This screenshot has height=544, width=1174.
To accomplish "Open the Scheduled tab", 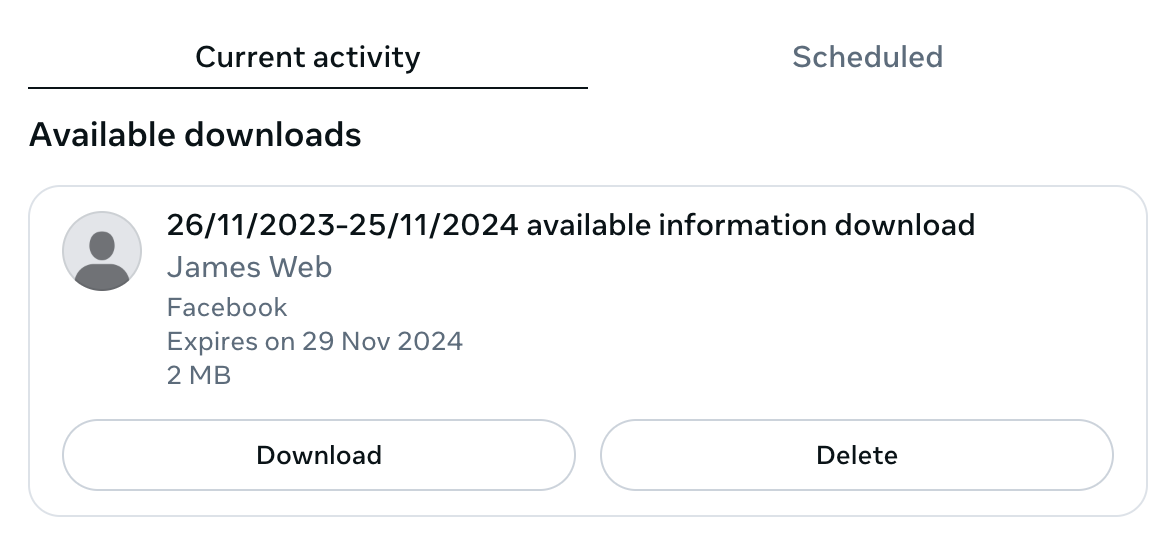I will (x=867, y=57).
